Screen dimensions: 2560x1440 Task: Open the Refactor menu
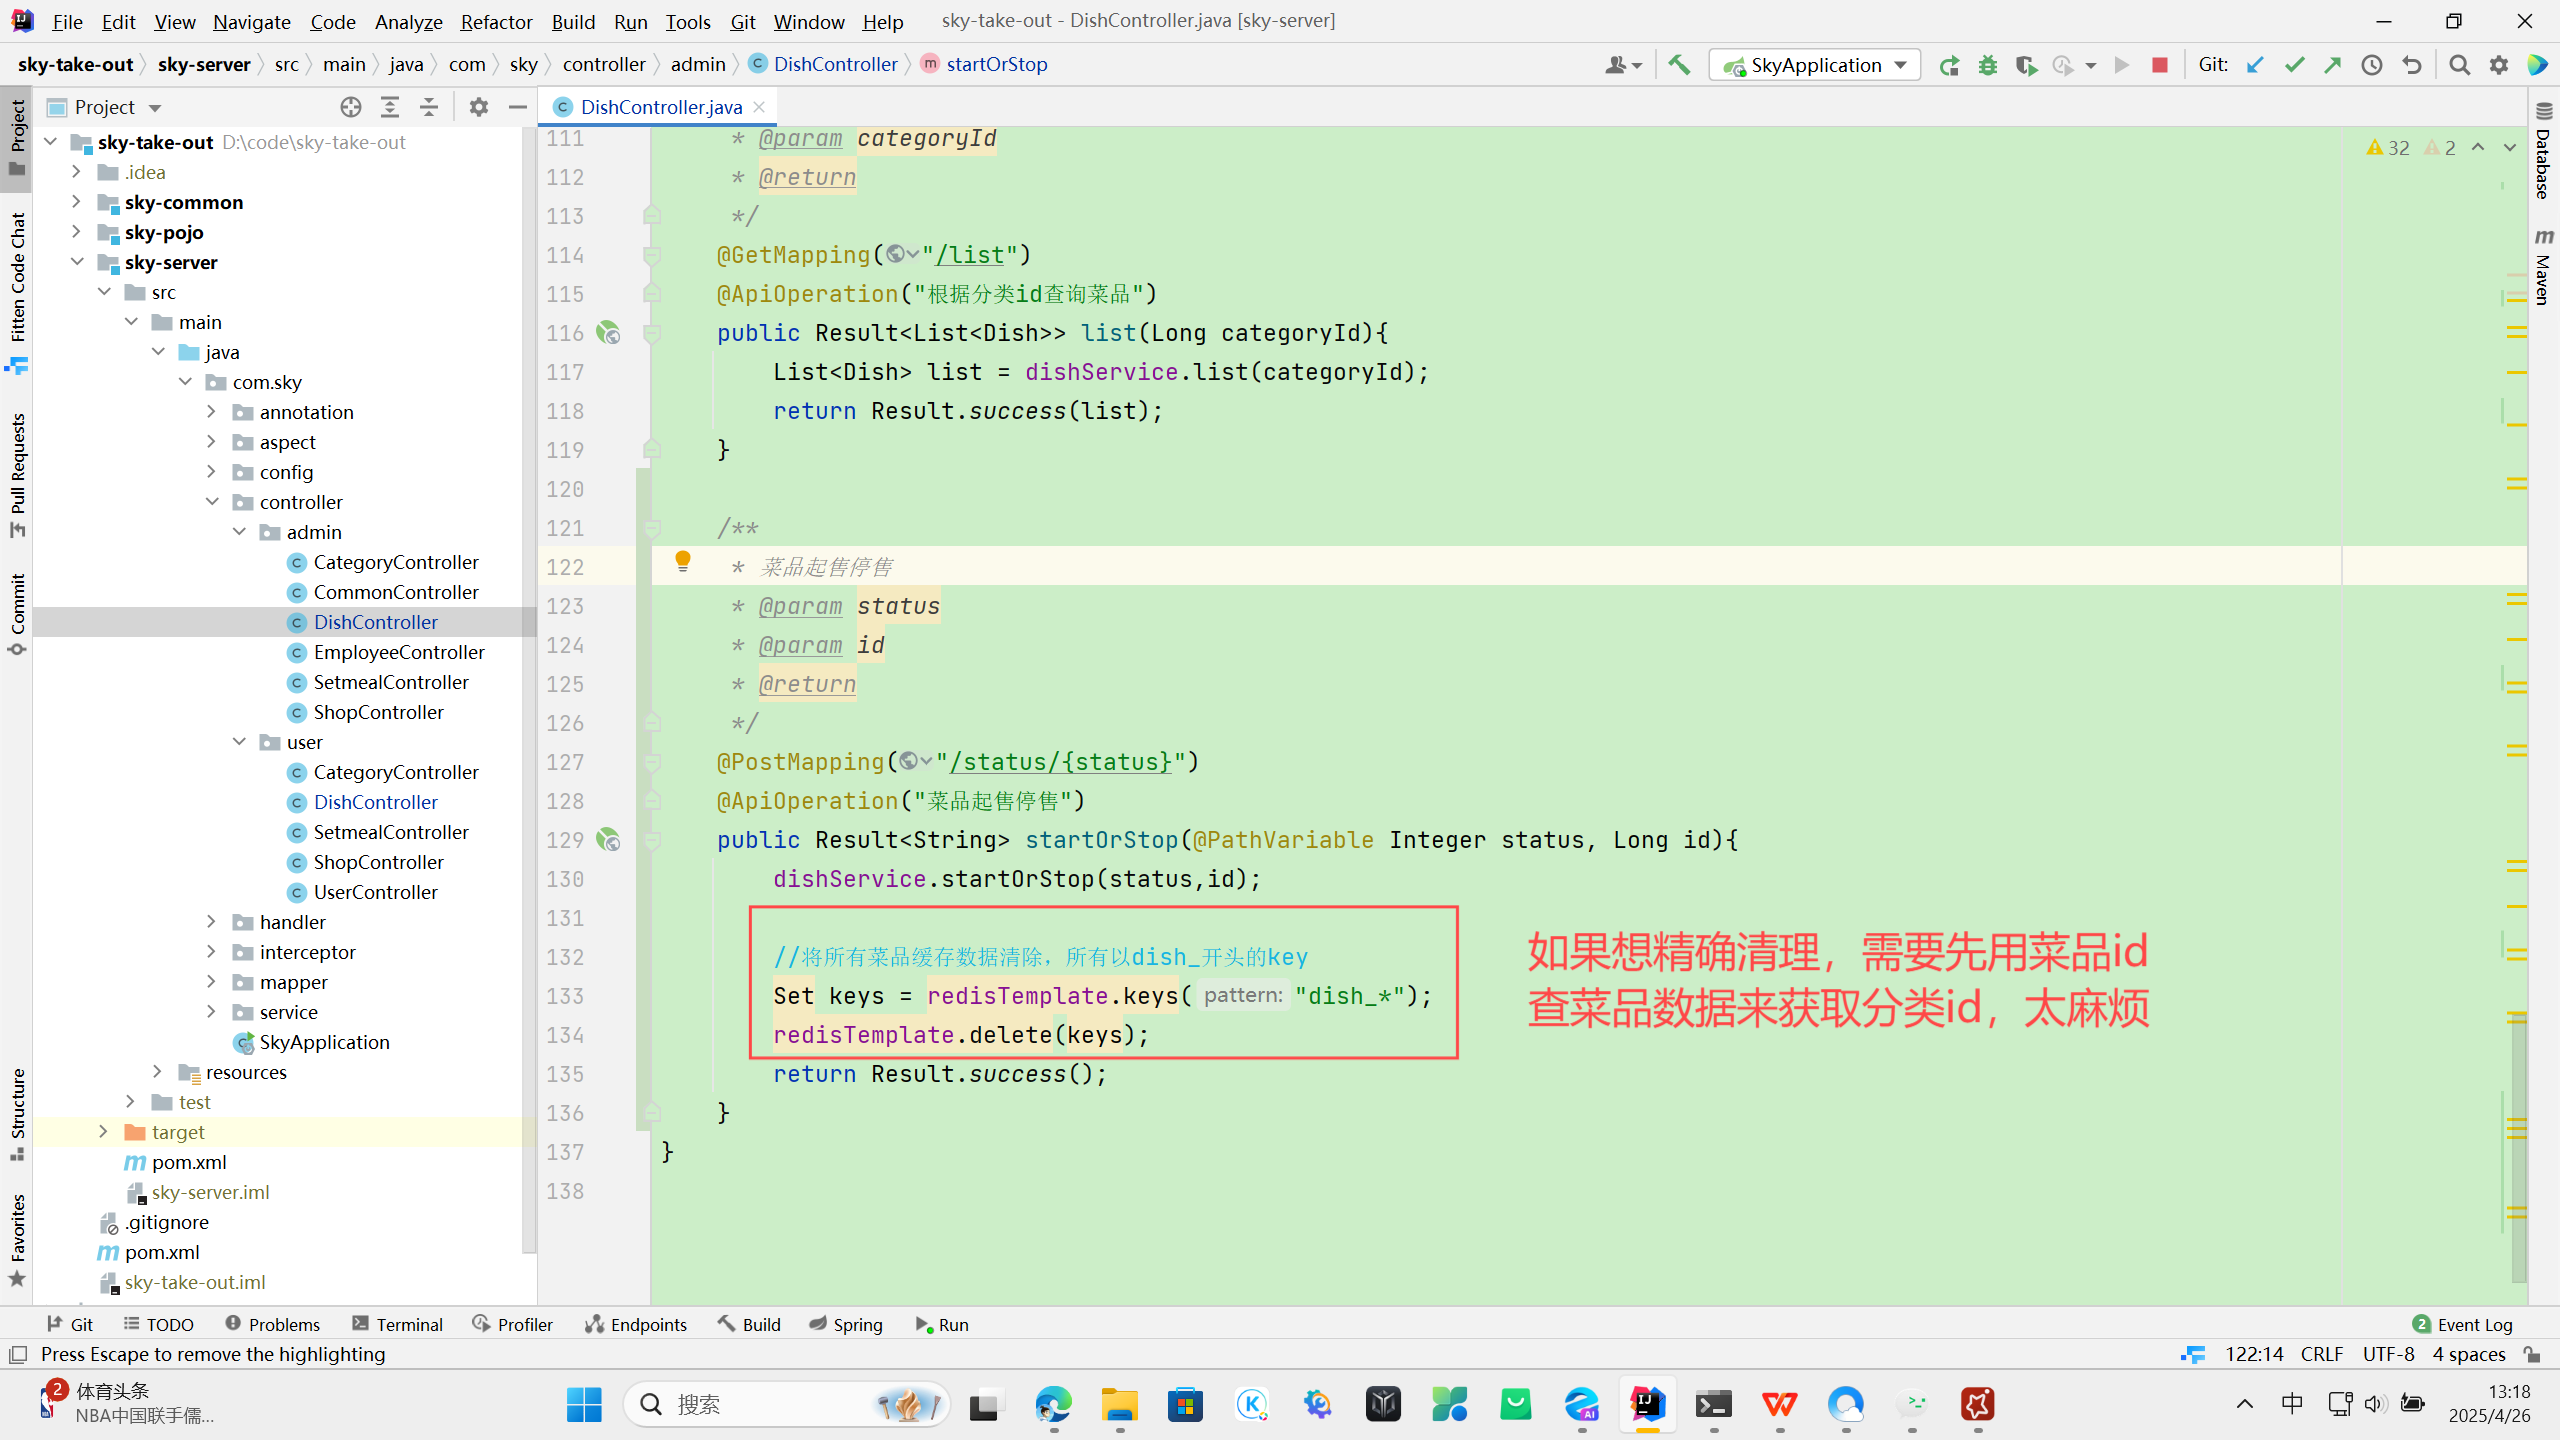pos(496,21)
